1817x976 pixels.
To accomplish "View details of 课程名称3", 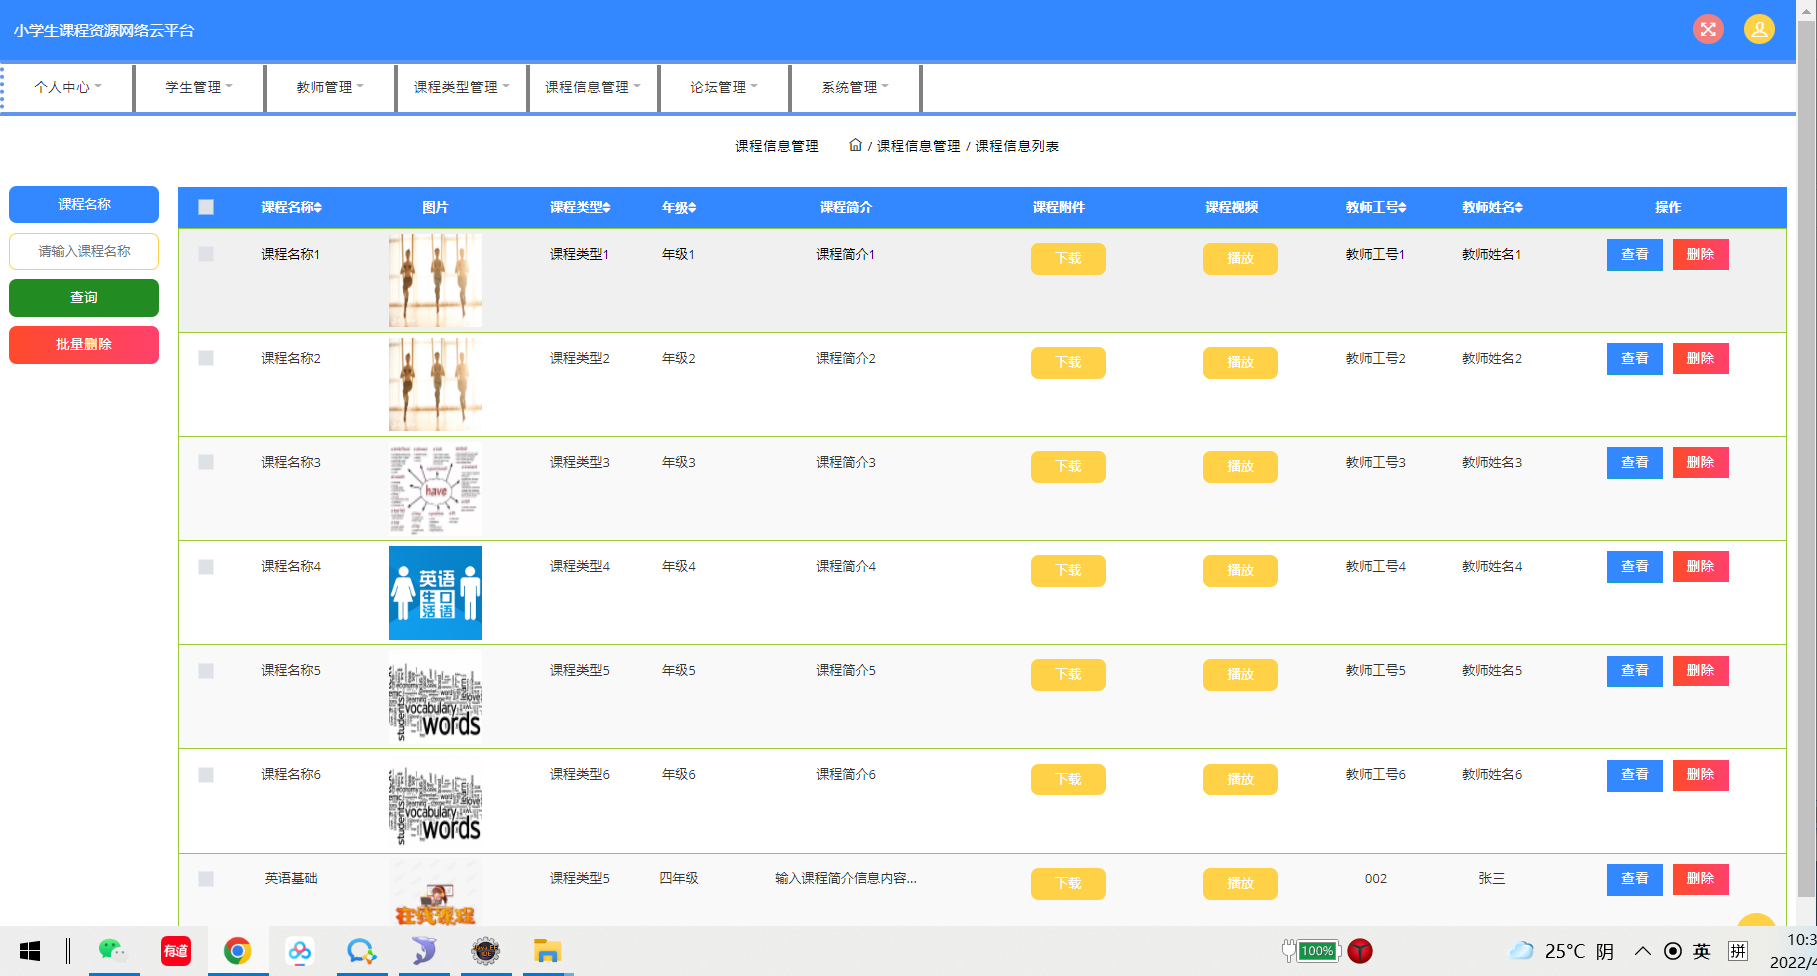I will pos(1634,463).
